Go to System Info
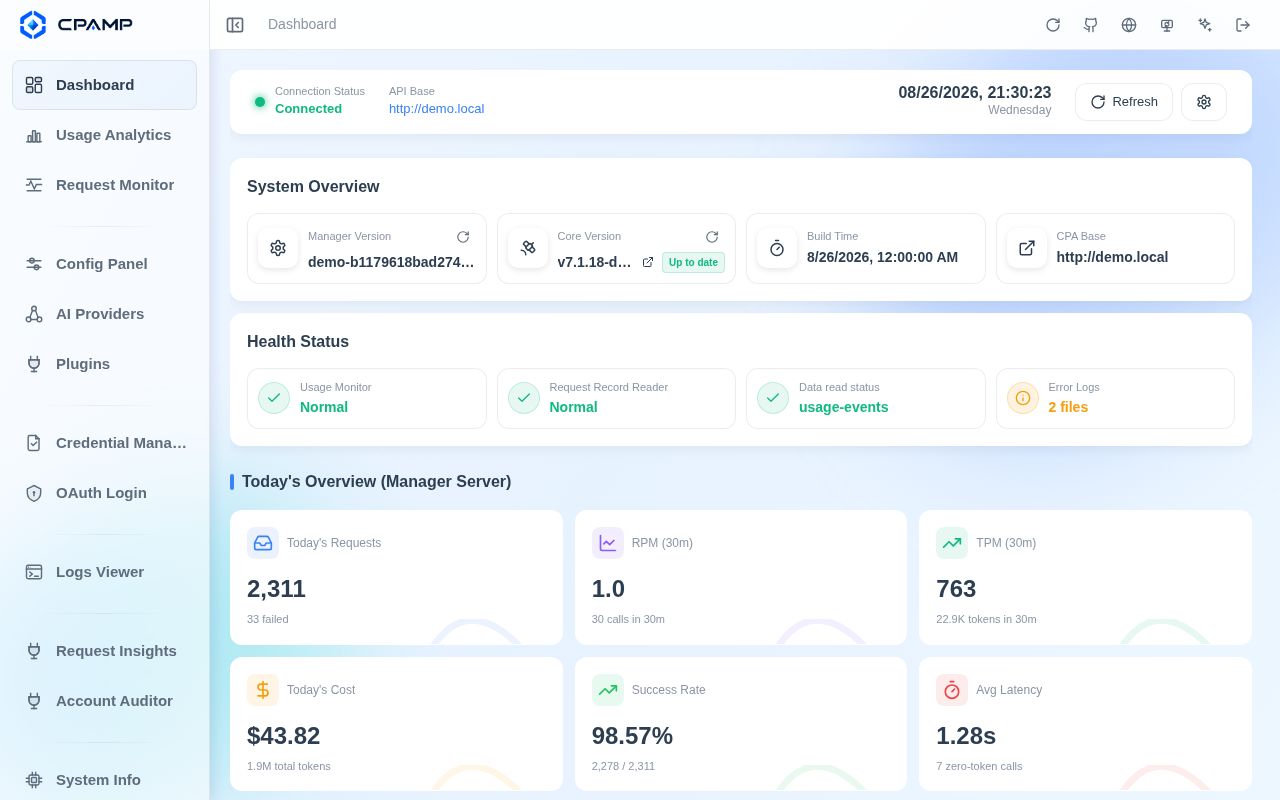Viewport: 1280px width, 800px height. click(x=104, y=780)
